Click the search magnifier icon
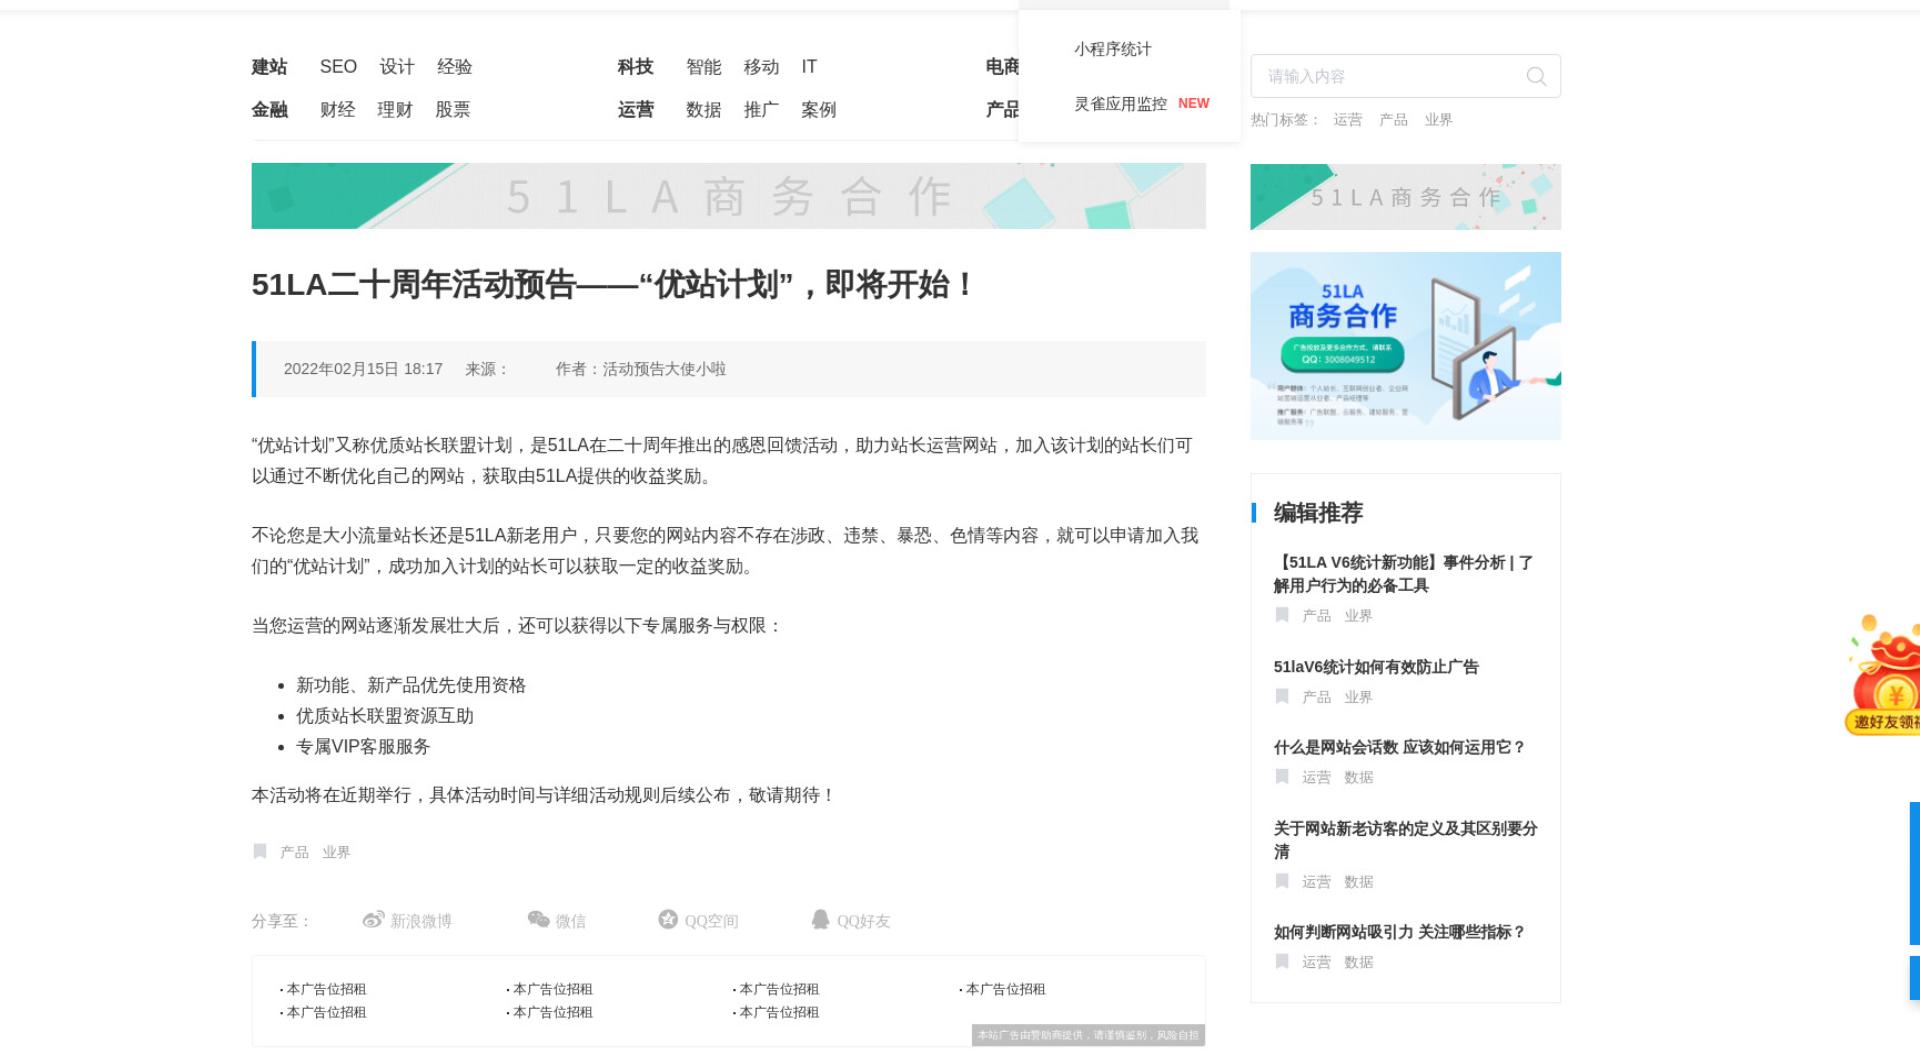Viewport: 1920px width, 1050px height. (x=1536, y=76)
